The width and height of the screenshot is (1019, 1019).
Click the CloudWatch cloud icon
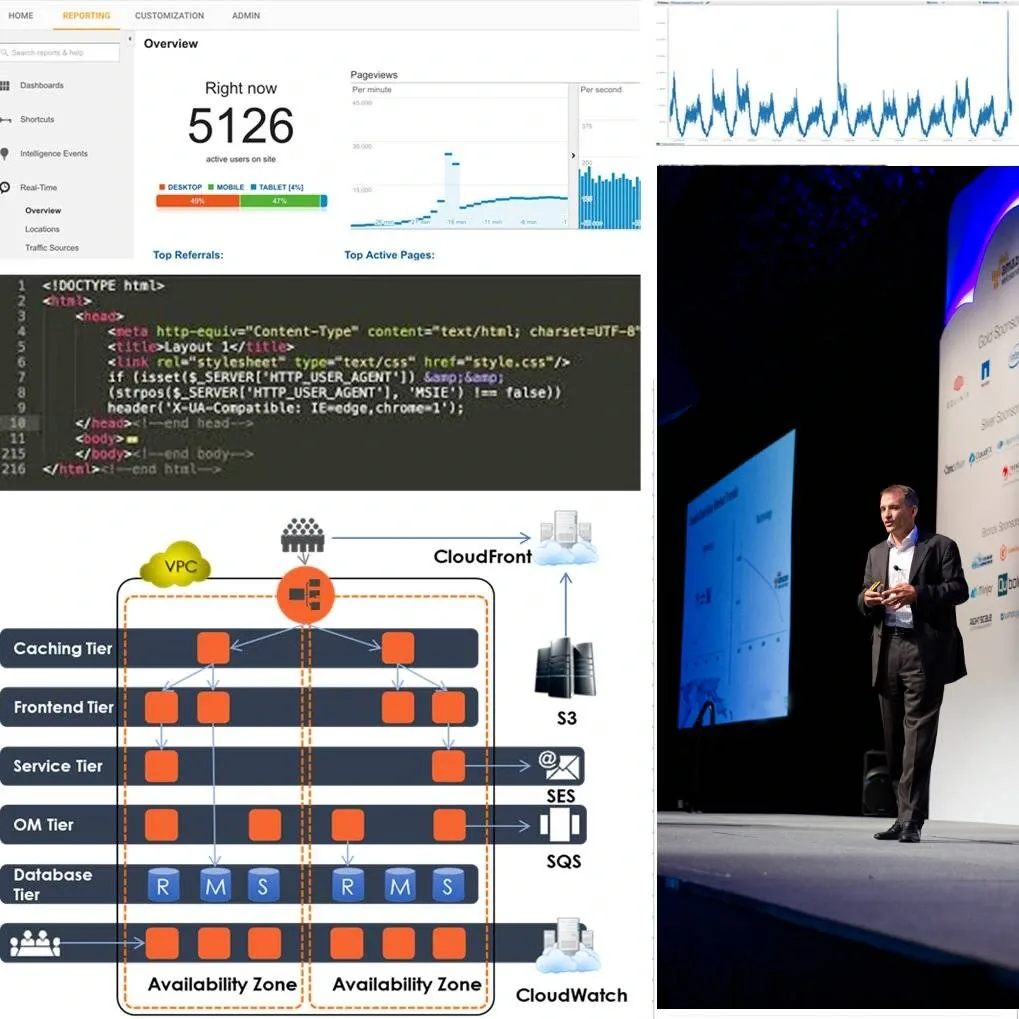tap(567, 946)
